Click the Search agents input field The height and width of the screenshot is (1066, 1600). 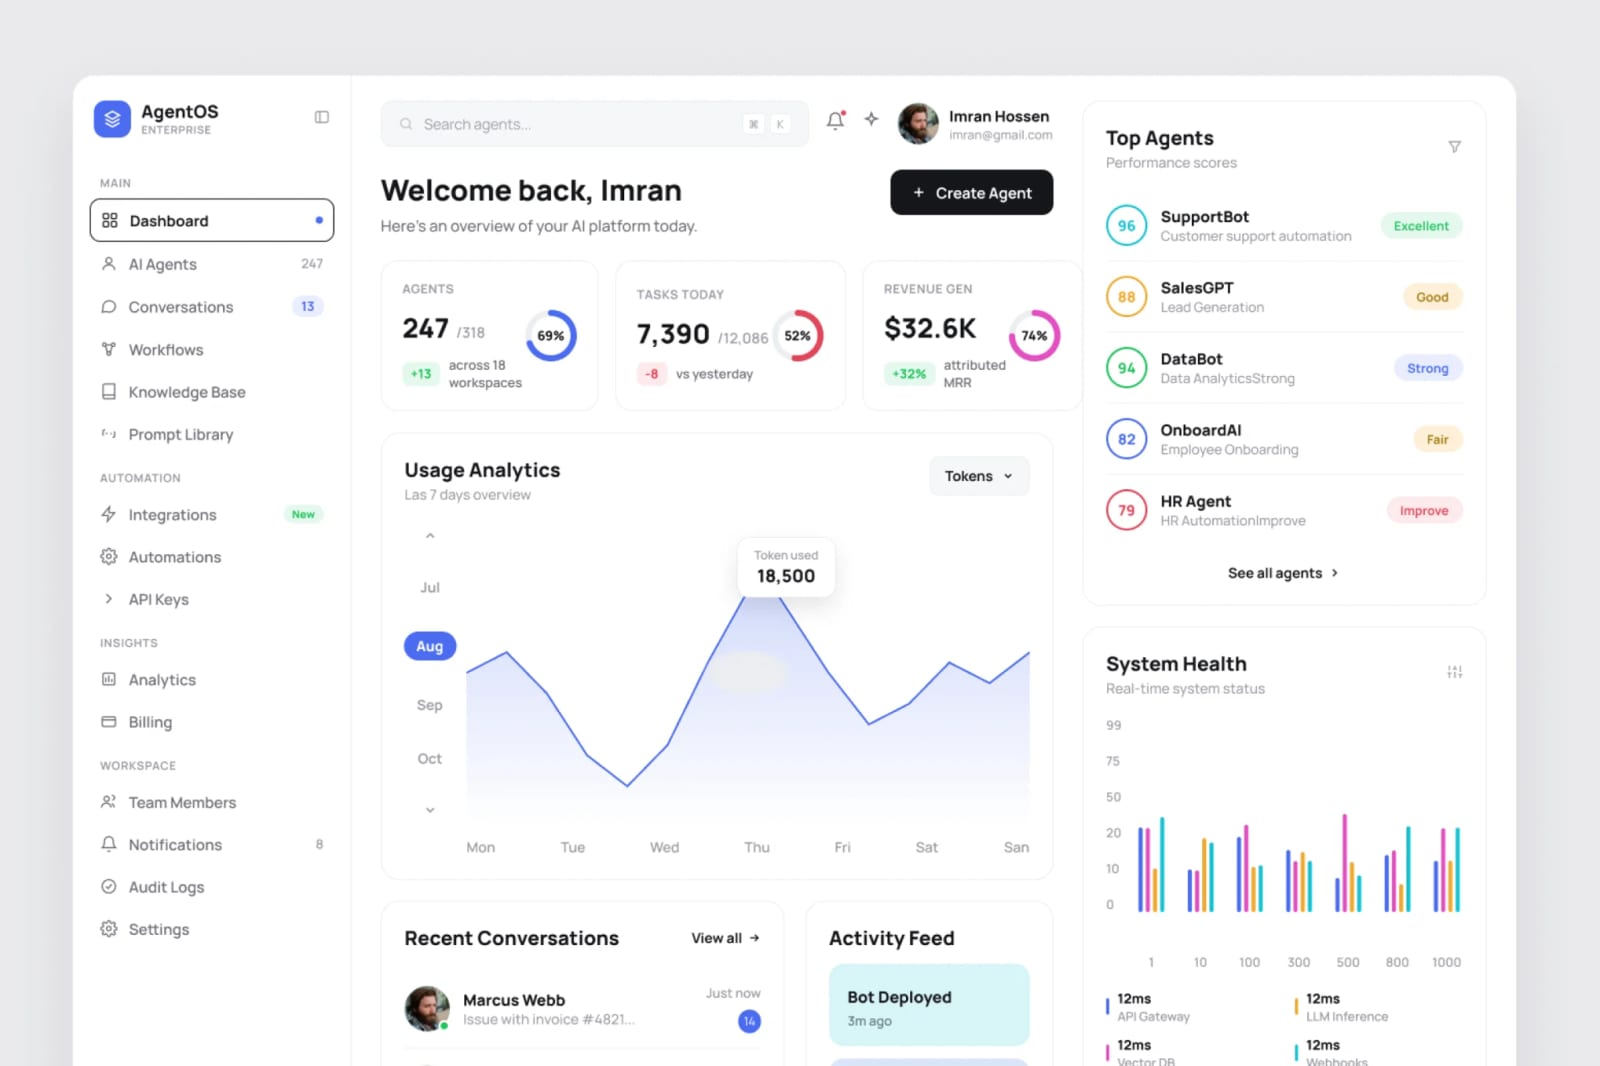pos(594,124)
